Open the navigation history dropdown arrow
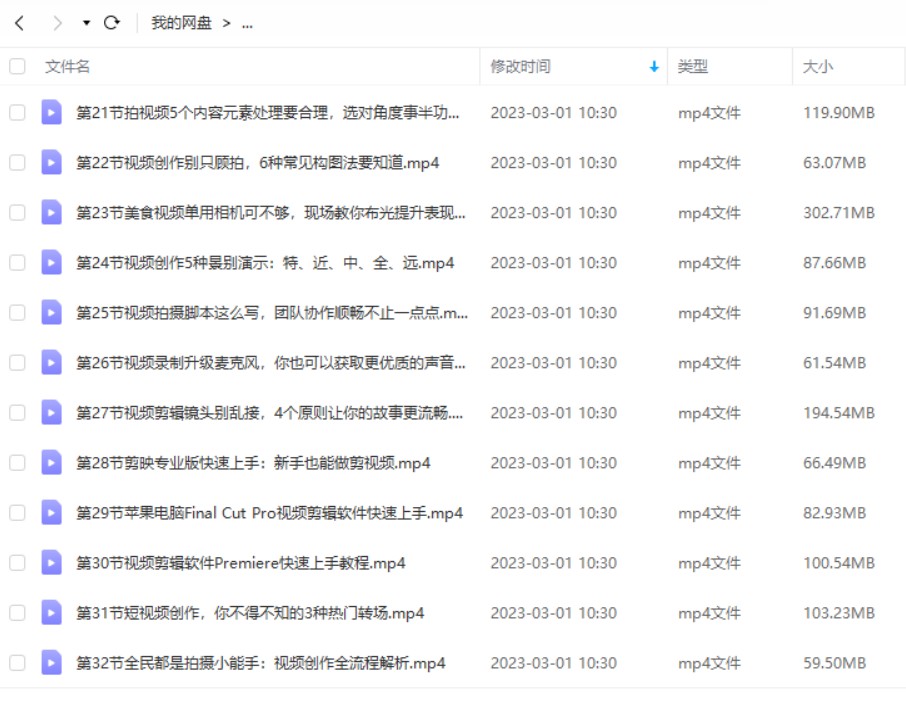906x715 pixels. 86,23
